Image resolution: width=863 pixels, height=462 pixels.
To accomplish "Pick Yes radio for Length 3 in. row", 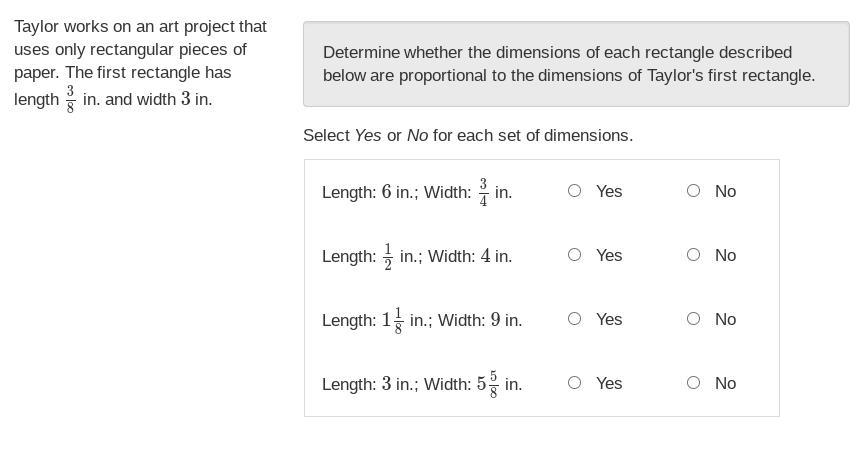I will click(574, 383).
